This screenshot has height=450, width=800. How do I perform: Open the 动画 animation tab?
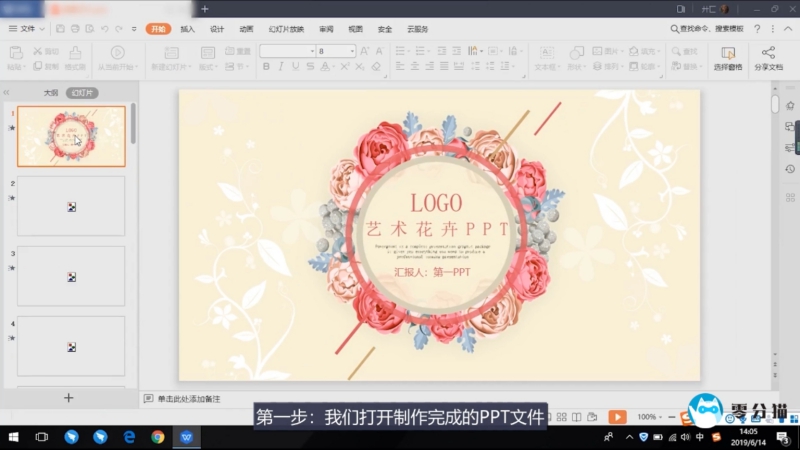click(x=246, y=29)
